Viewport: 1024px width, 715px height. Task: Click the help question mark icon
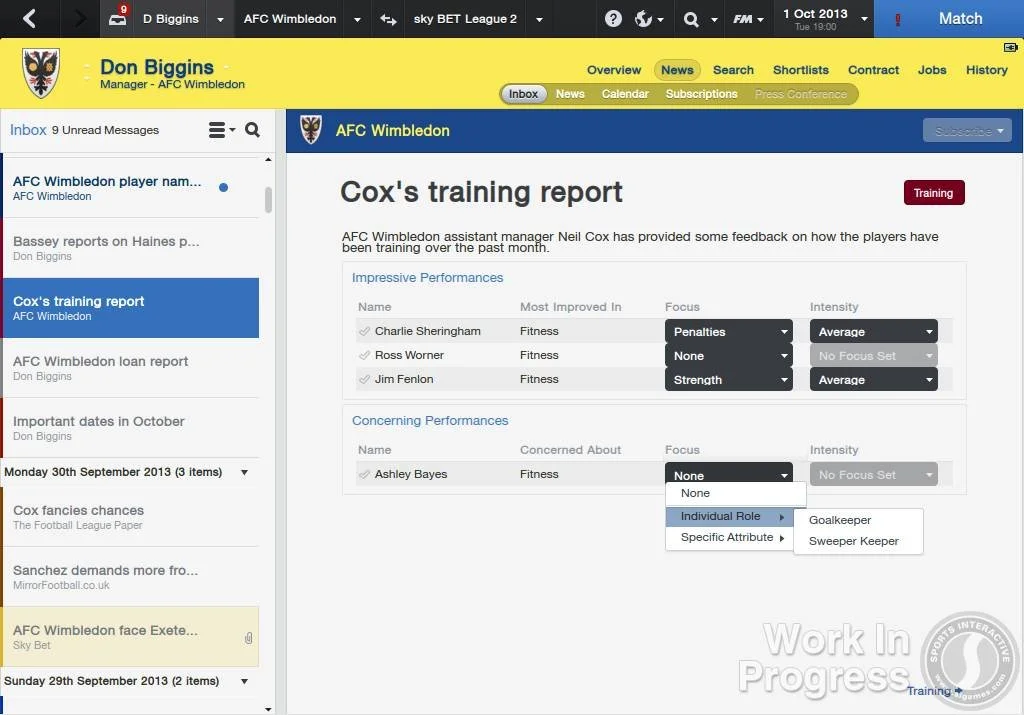[611, 18]
